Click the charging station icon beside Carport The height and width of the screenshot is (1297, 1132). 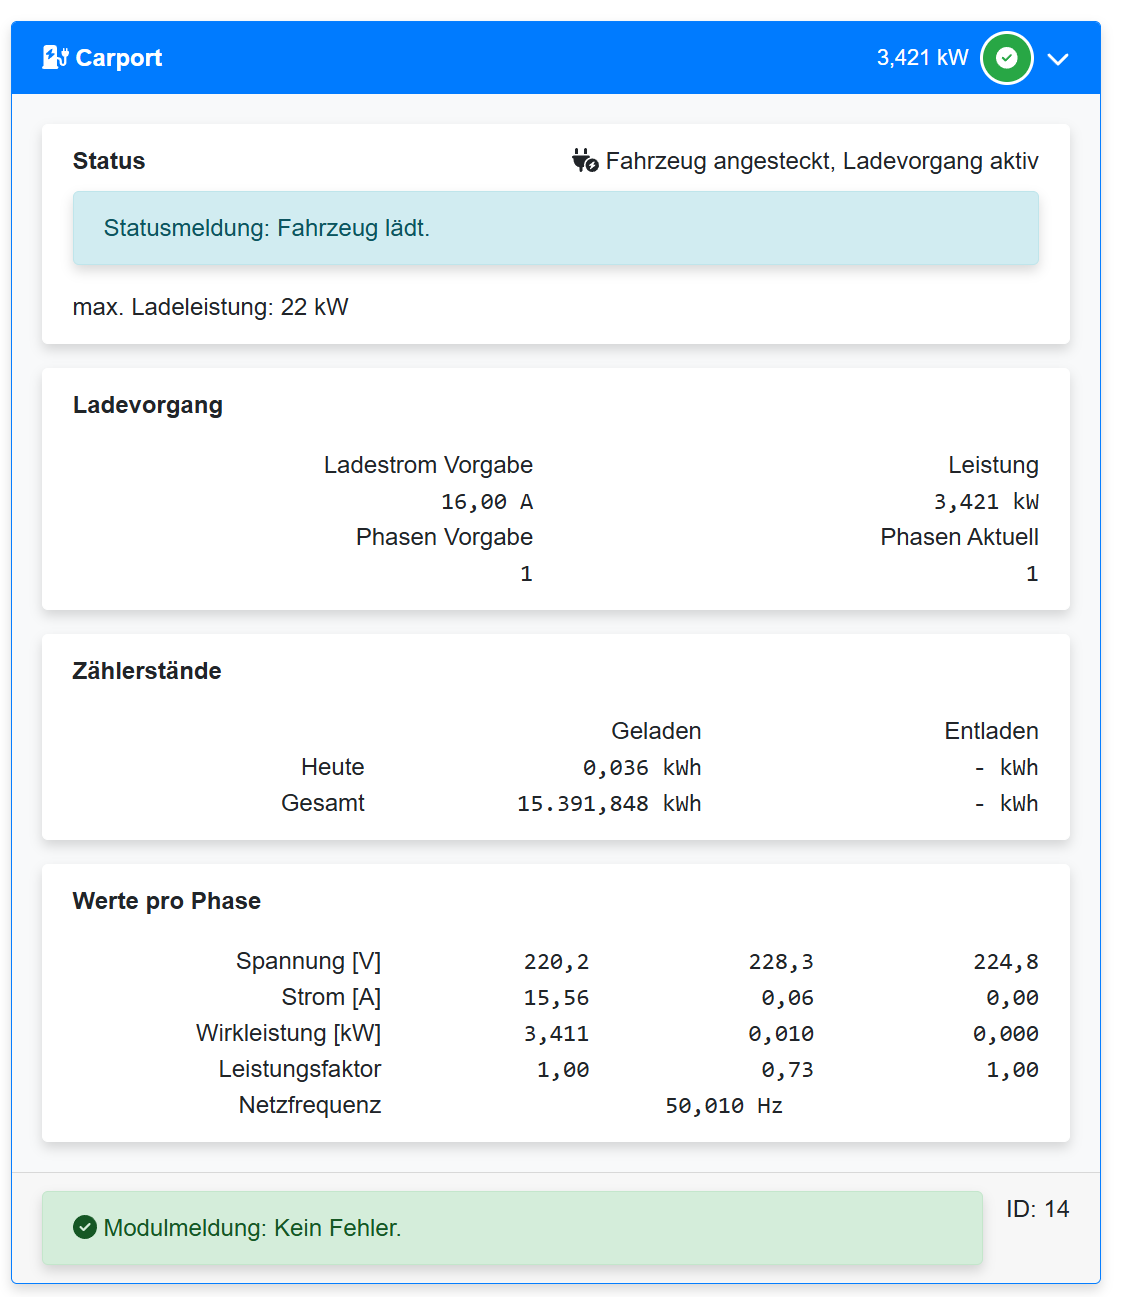pos(55,58)
